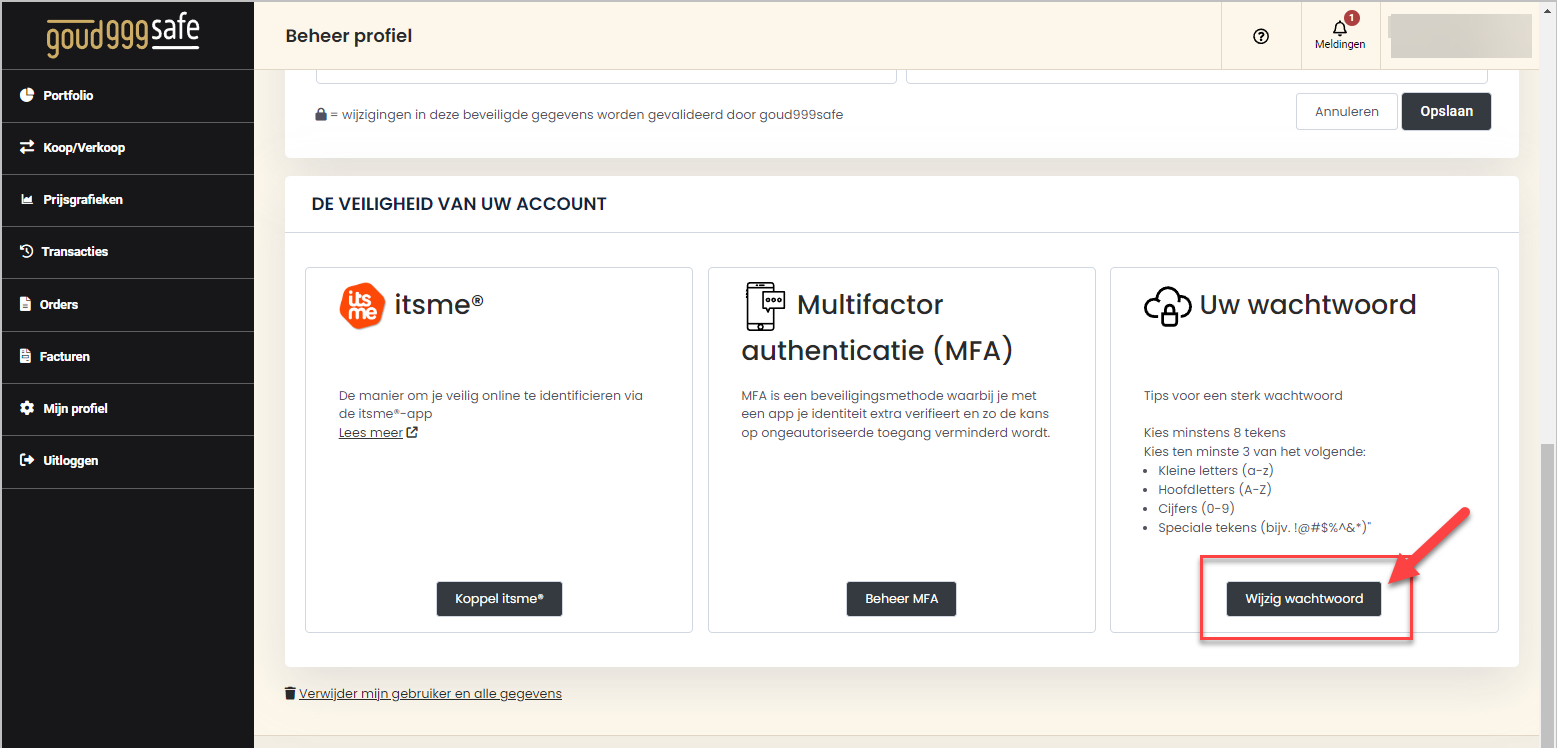Click the external link icon after Lees meer
The image size is (1557, 748).
point(412,433)
